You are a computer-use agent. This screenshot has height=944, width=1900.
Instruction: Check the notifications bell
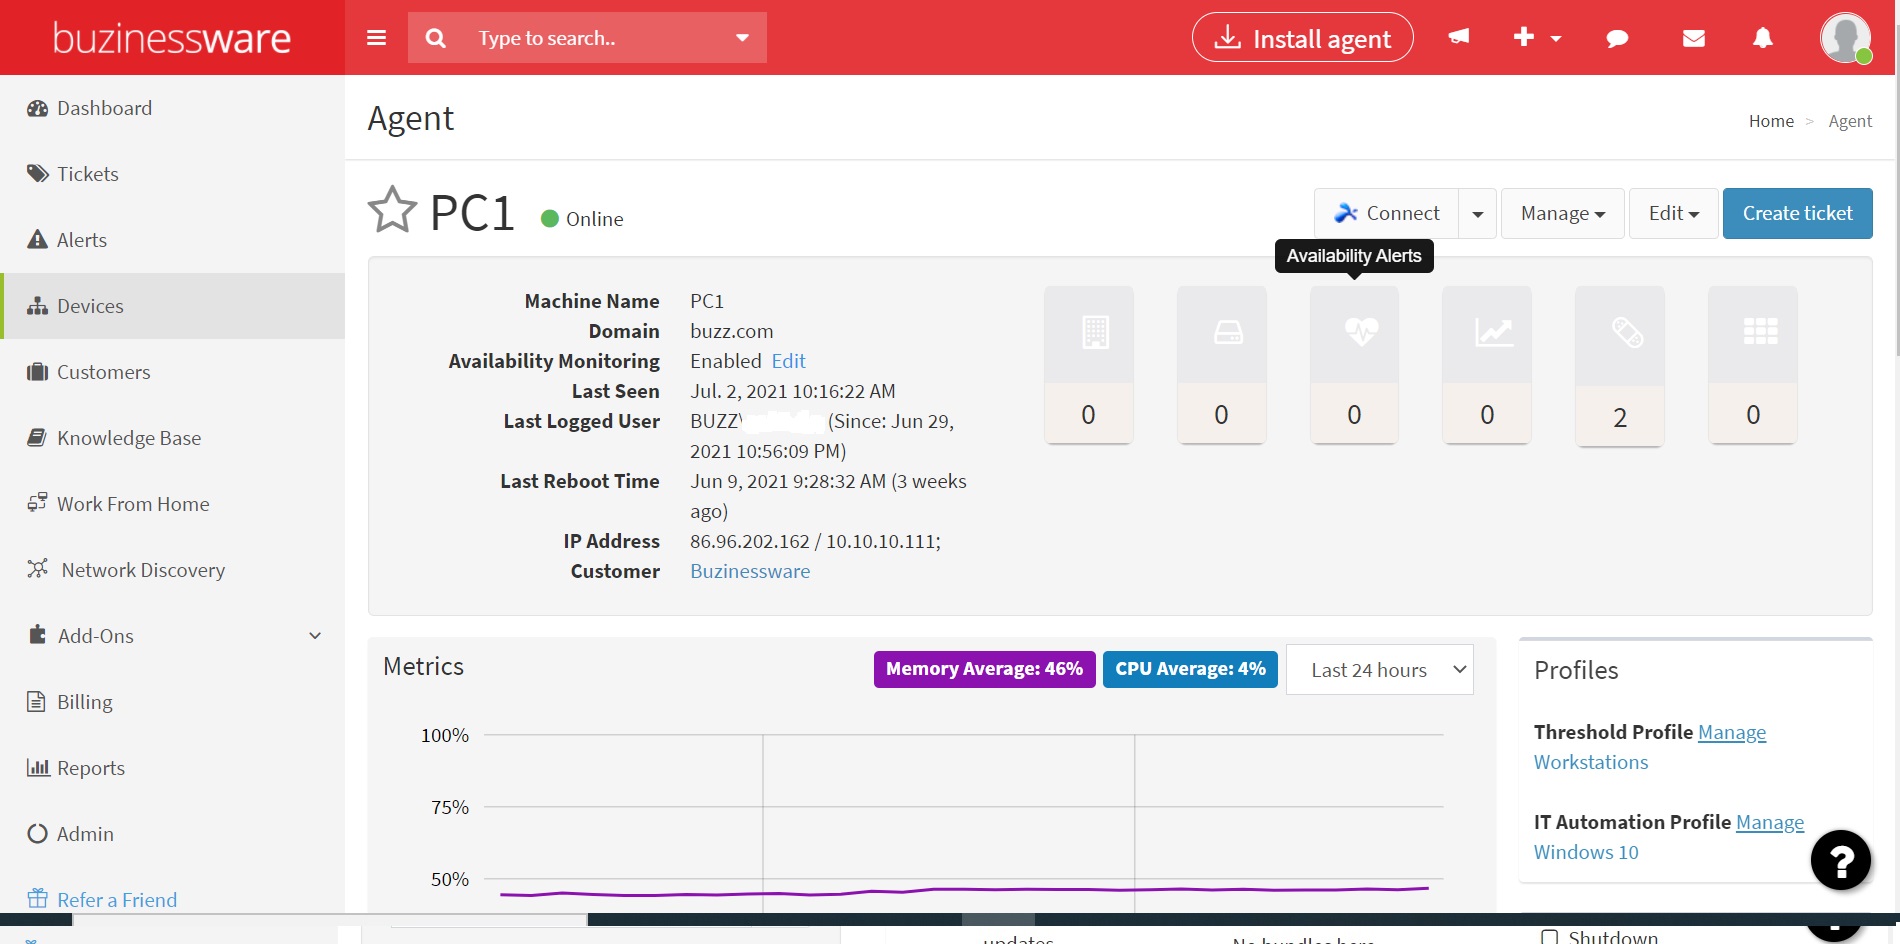click(1762, 38)
